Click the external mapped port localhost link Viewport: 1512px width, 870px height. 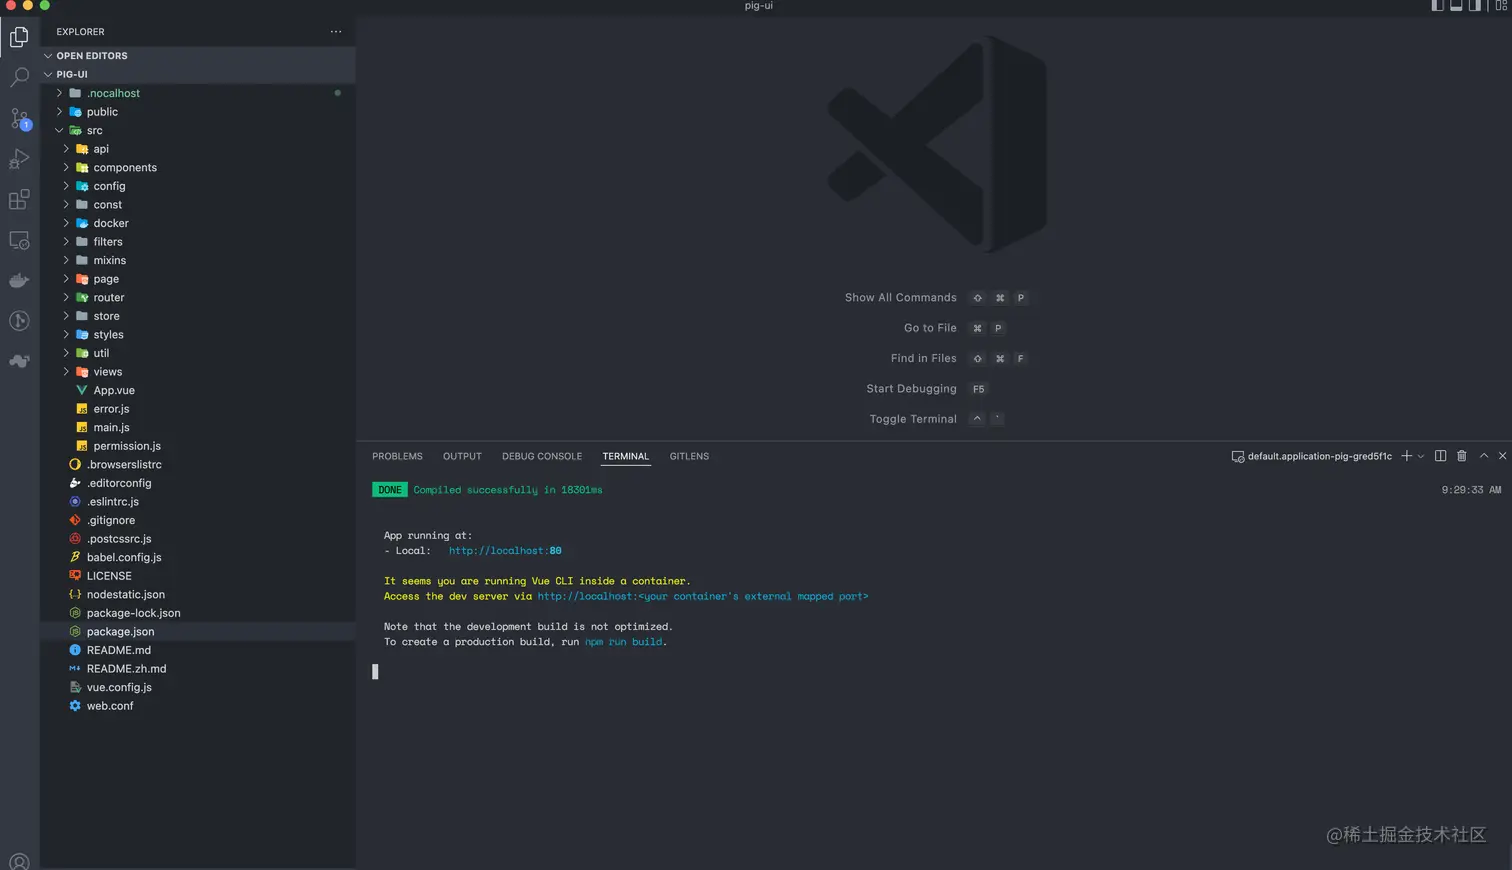click(x=703, y=596)
